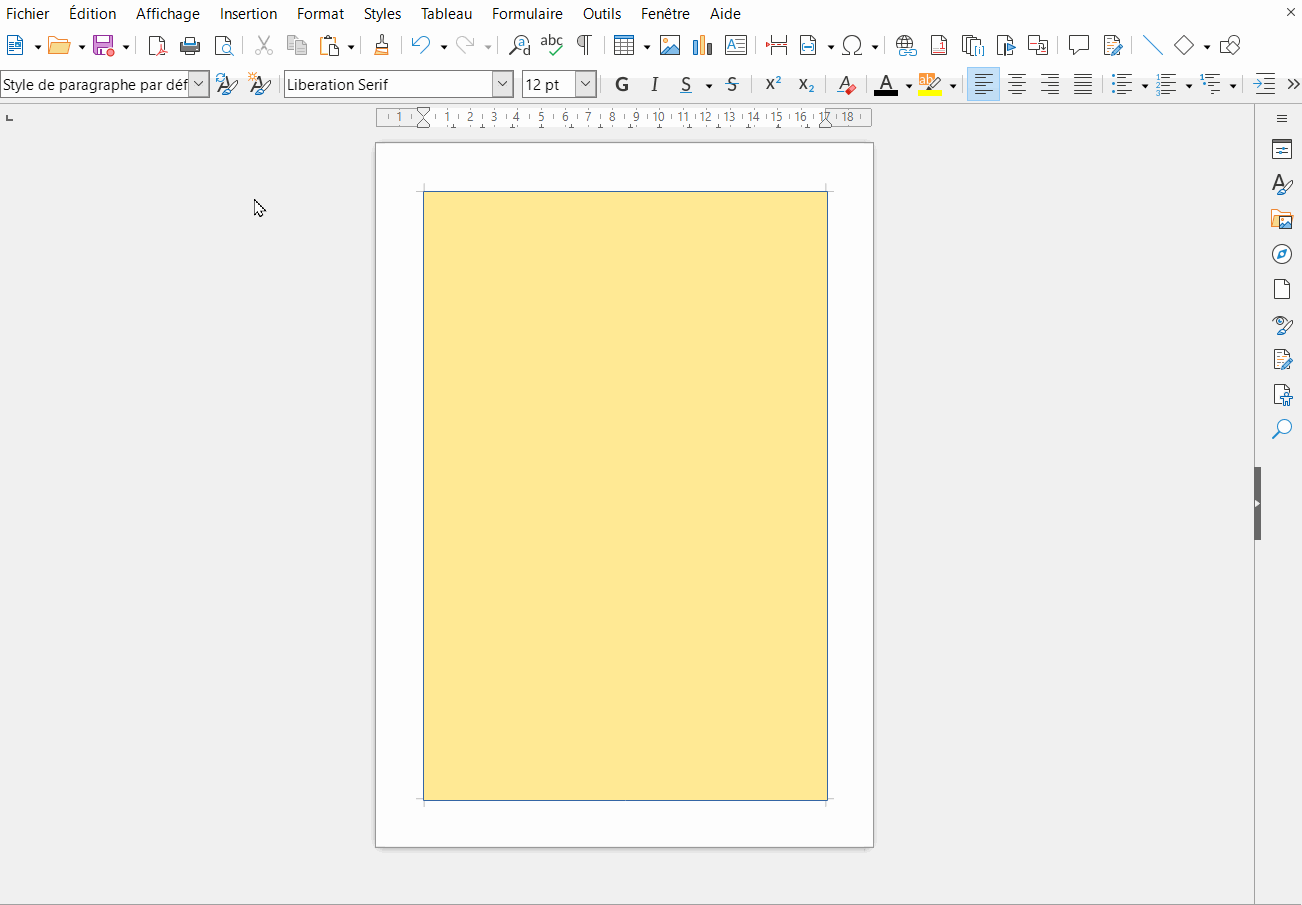Apply the black font color swatch
This screenshot has width=1302, height=905.
pos(886,85)
